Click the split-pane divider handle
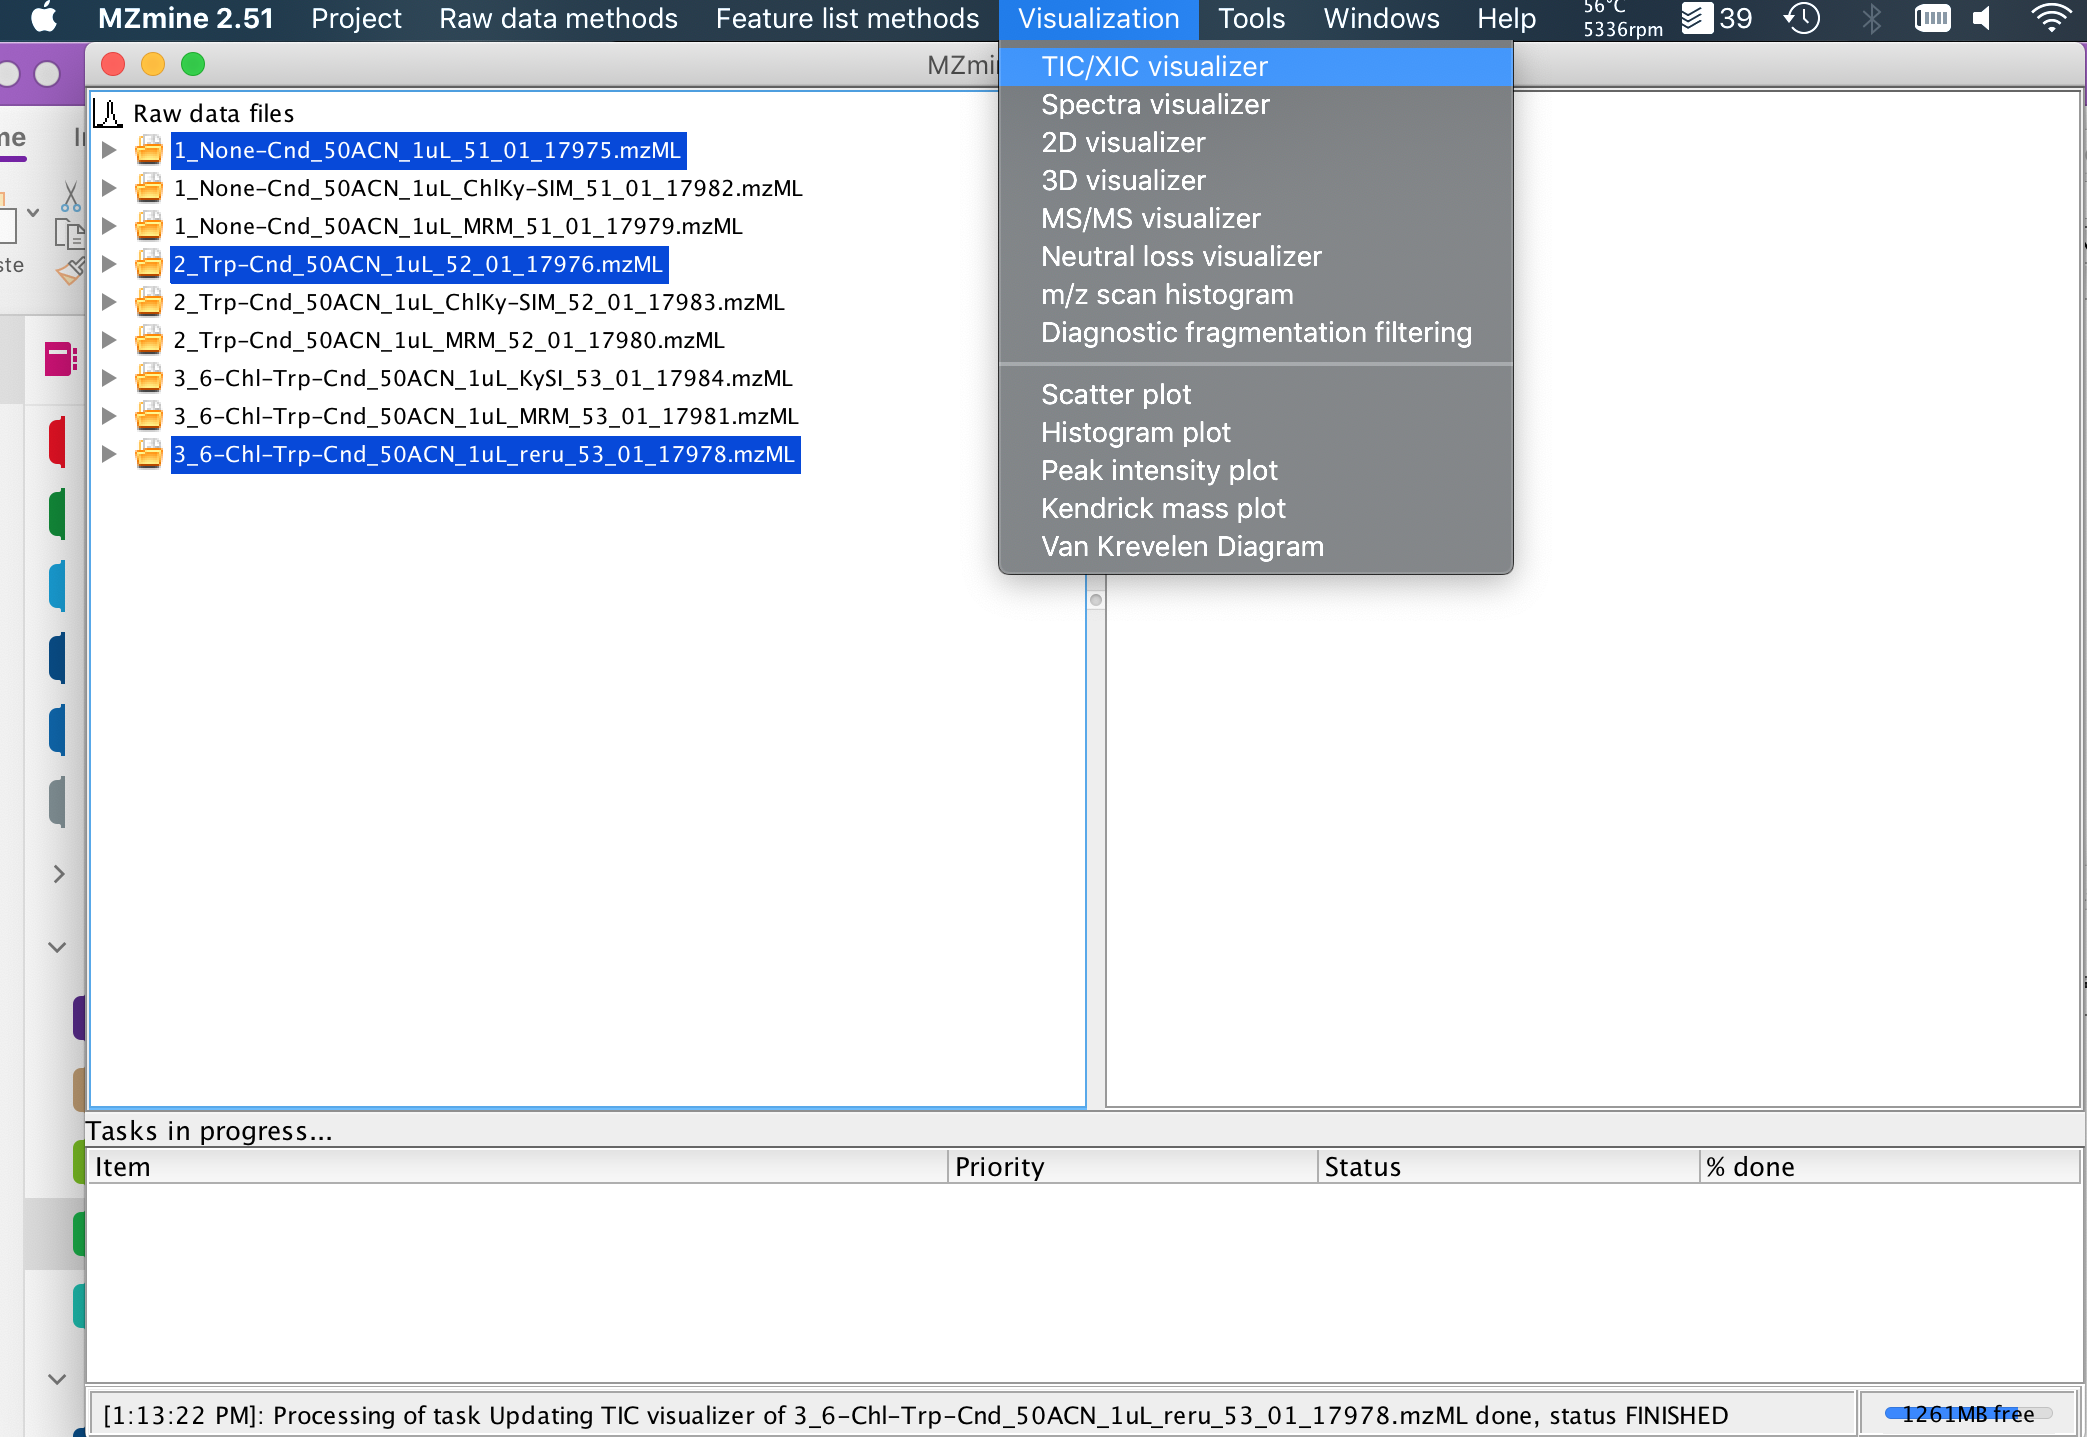Viewport: 2087px width, 1437px height. pos(1096,600)
